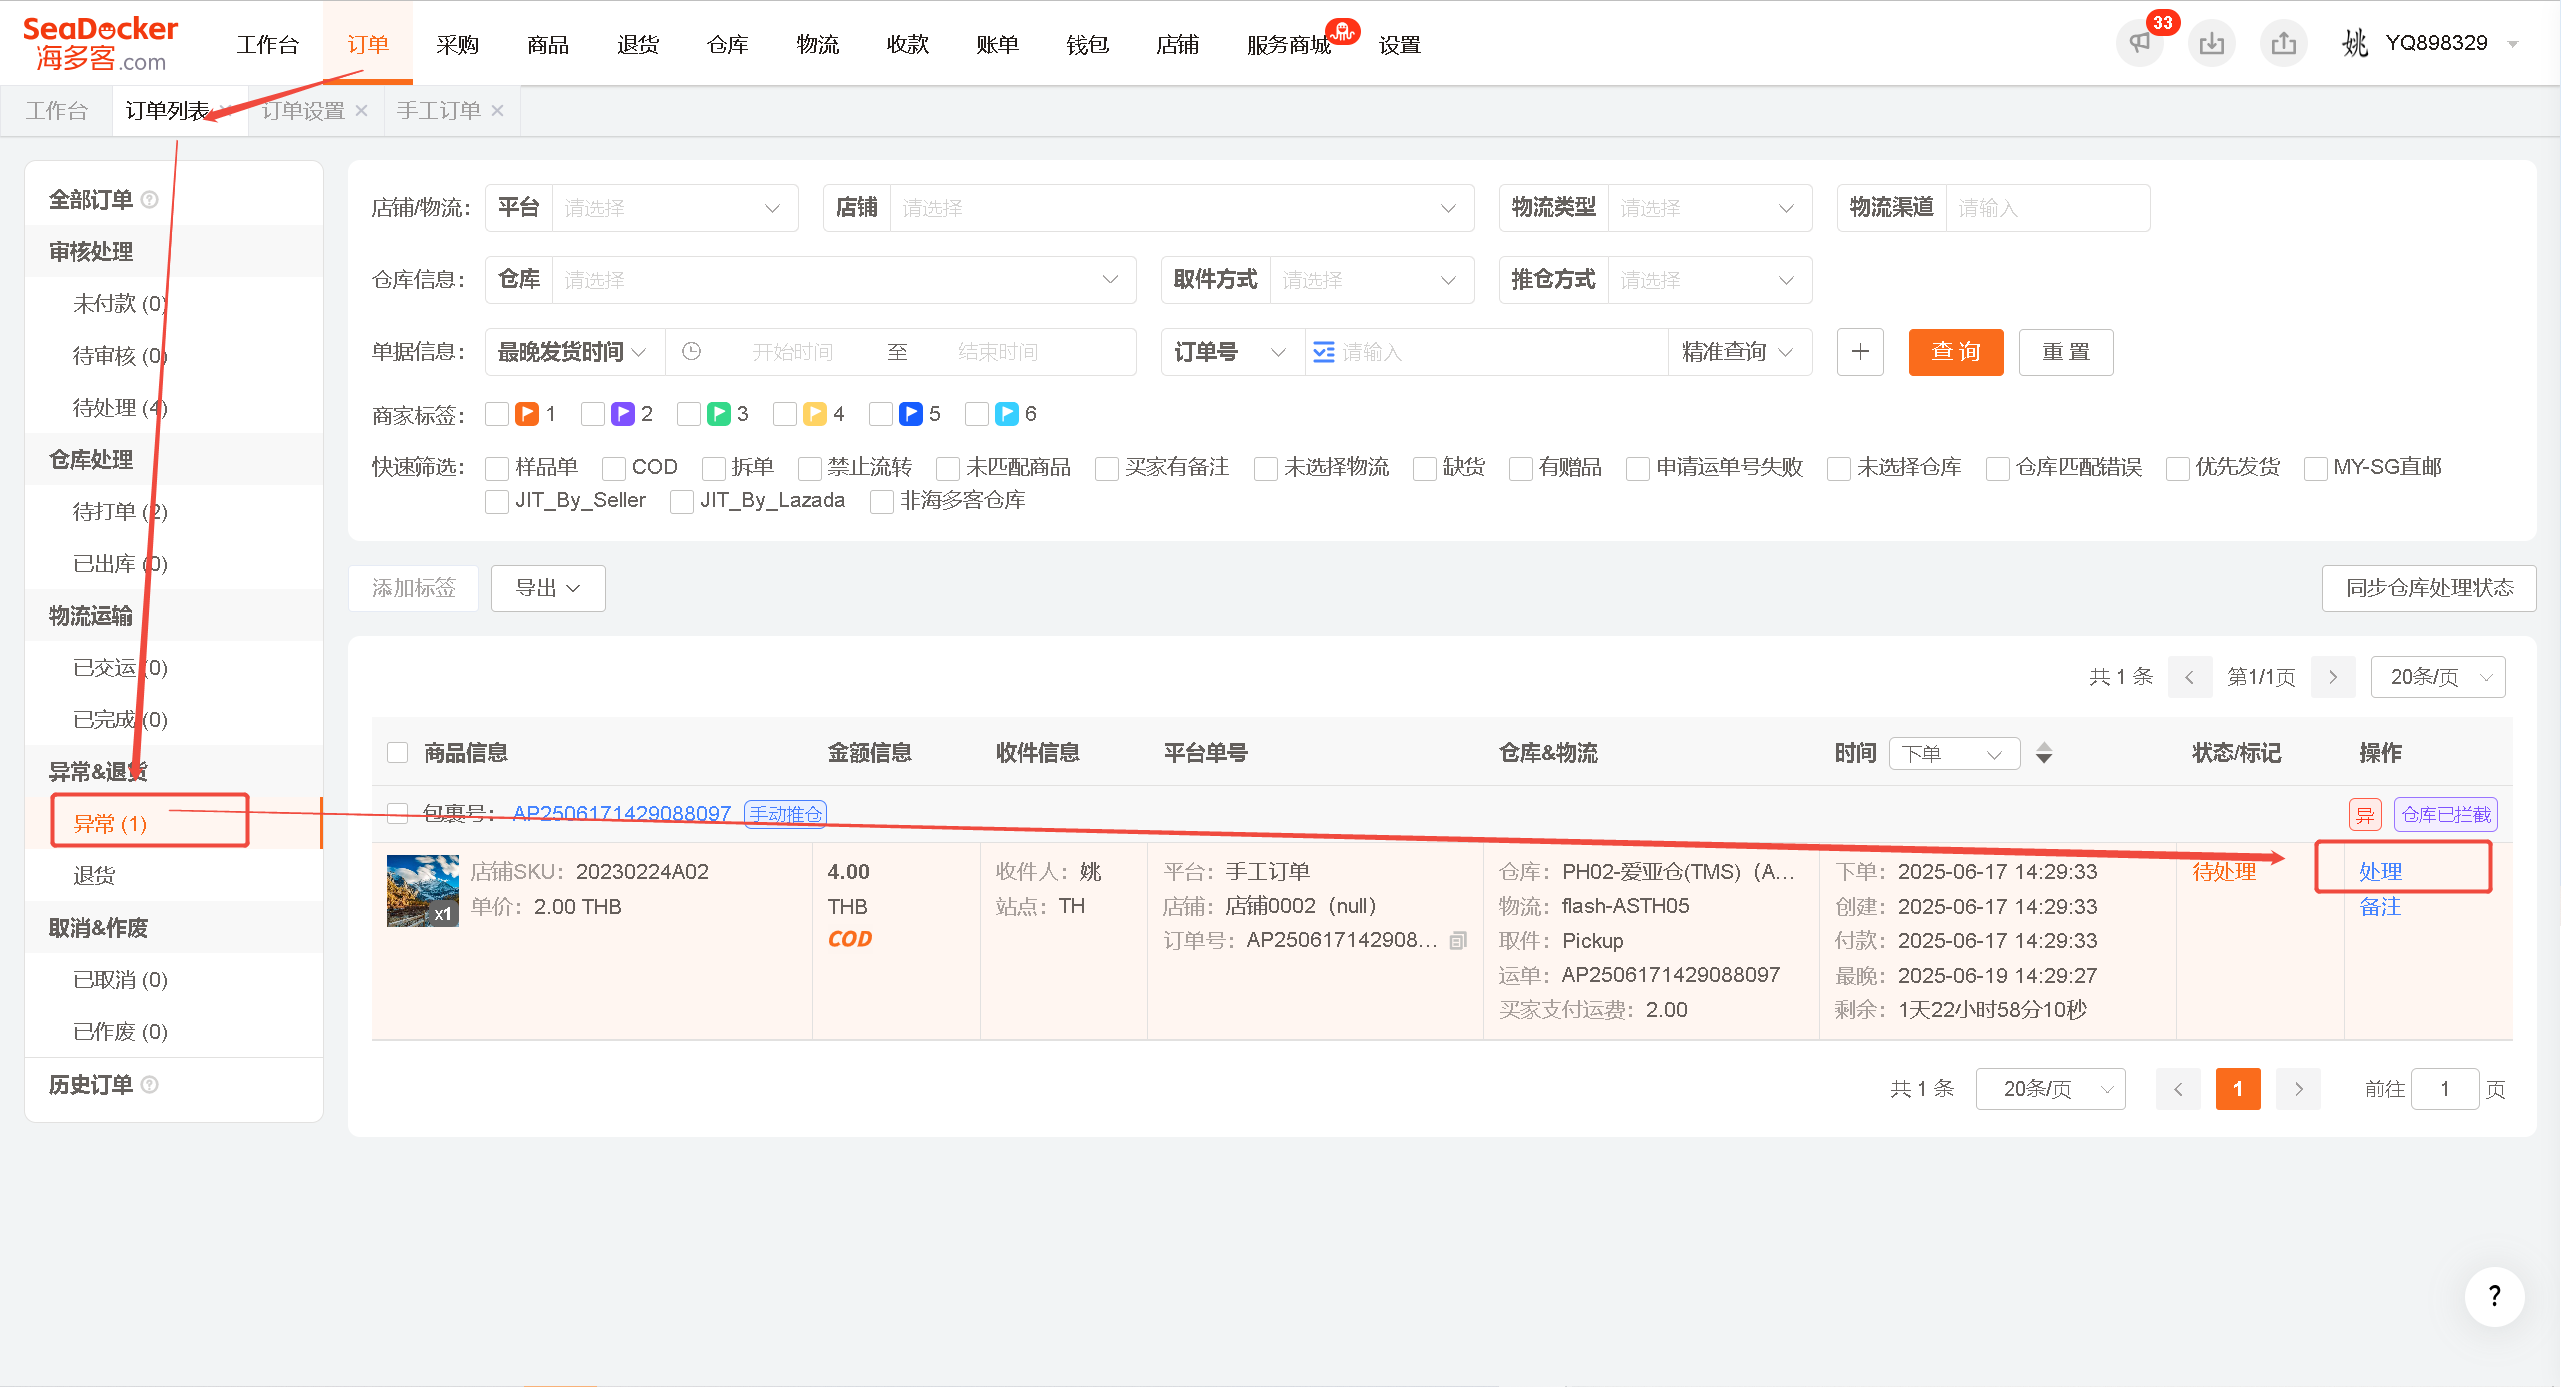The height and width of the screenshot is (1387, 2561).
Task: Open the 采购 top menu
Action: click(x=457, y=44)
